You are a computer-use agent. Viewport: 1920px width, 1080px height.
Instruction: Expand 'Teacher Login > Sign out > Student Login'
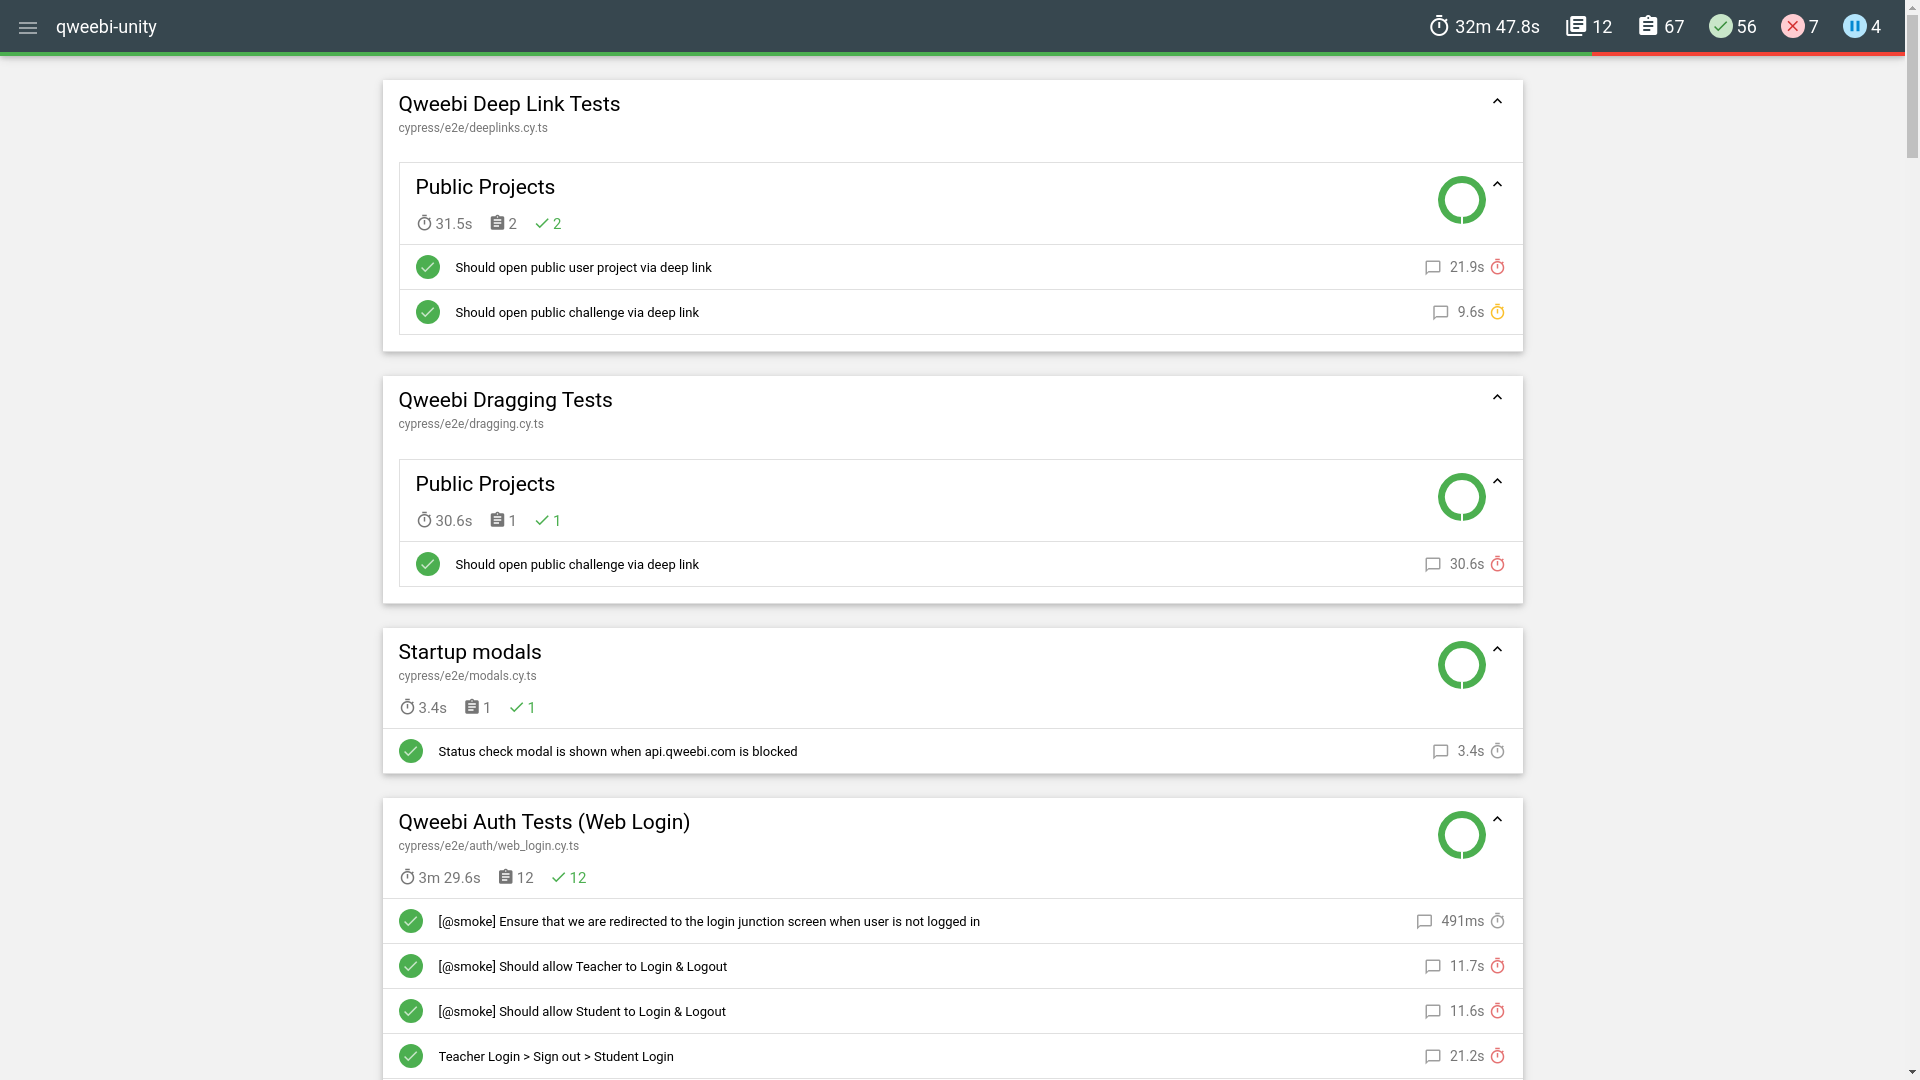point(952,1056)
